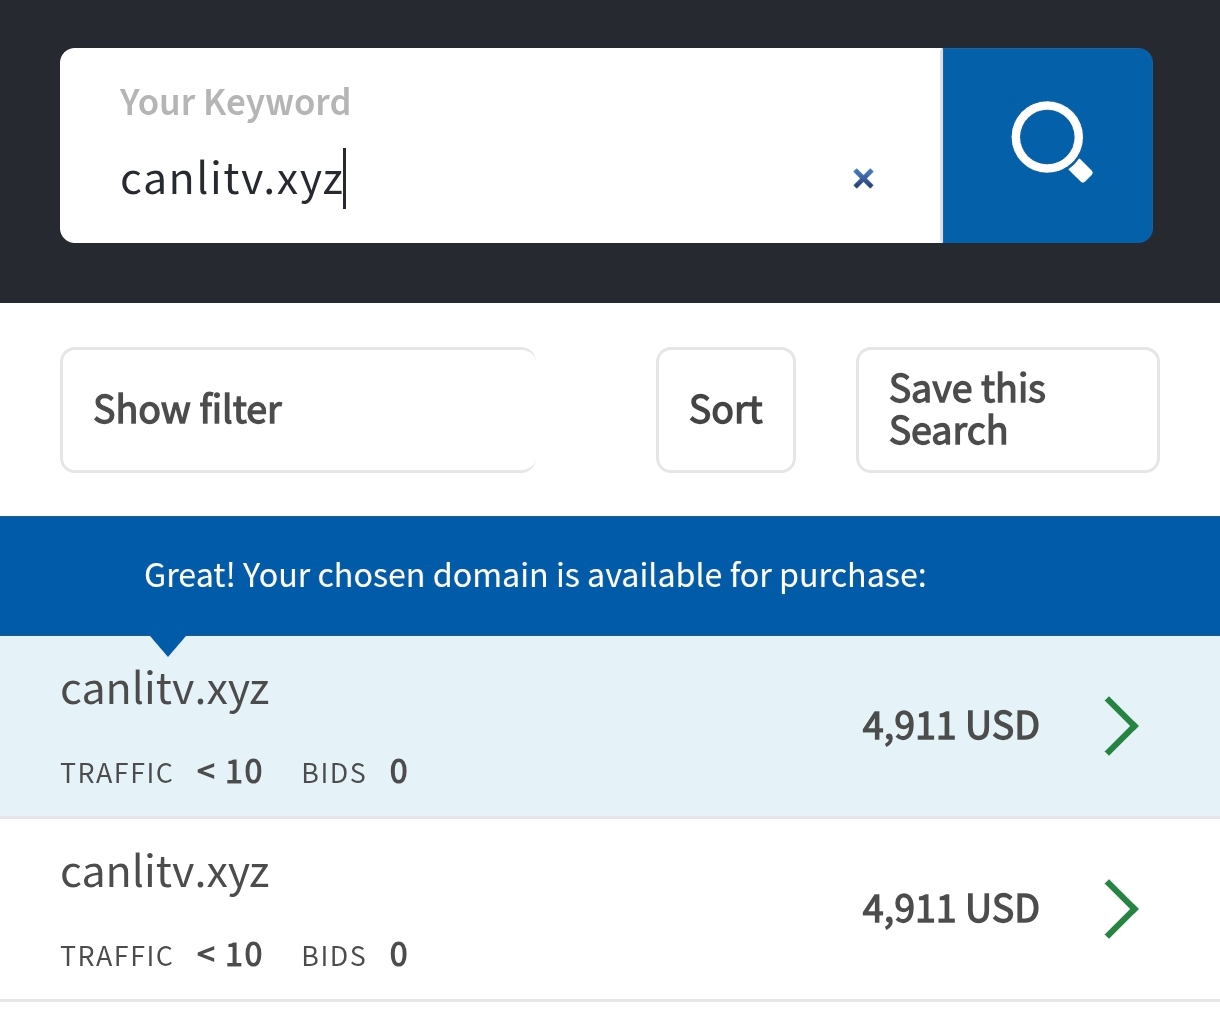The image size is (1220, 1013).
Task: Select canlitv.xyz name in highlighted row
Action: click(x=165, y=690)
